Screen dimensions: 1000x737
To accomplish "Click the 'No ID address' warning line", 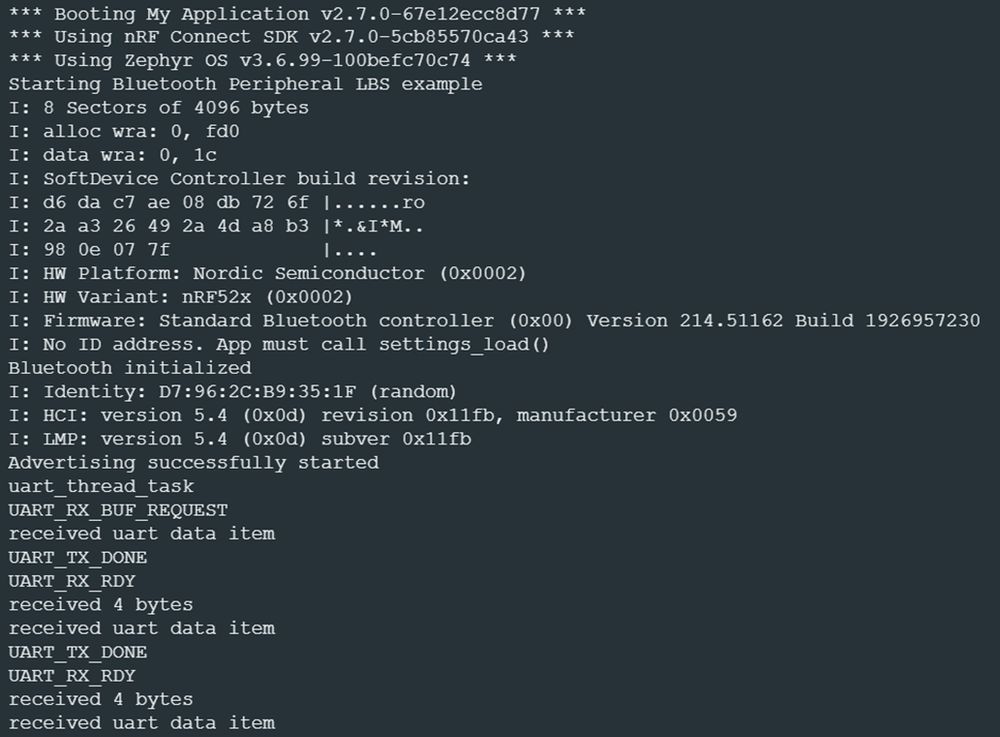I will 279,345.
